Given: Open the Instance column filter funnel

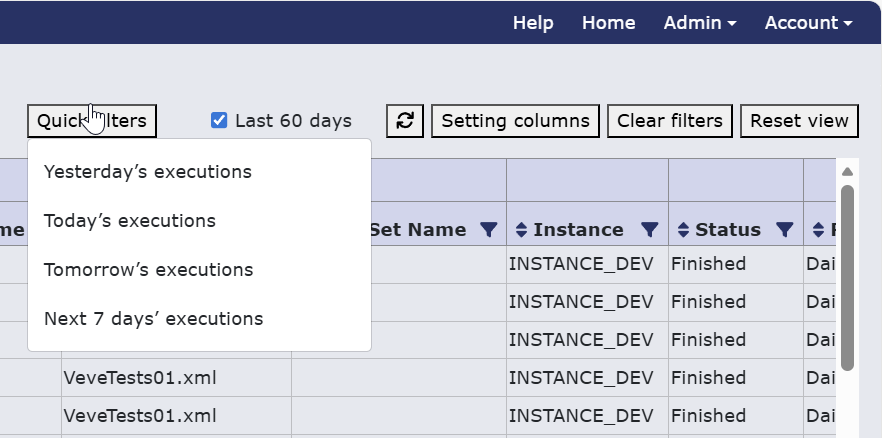Looking at the screenshot, I should click(x=650, y=229).
